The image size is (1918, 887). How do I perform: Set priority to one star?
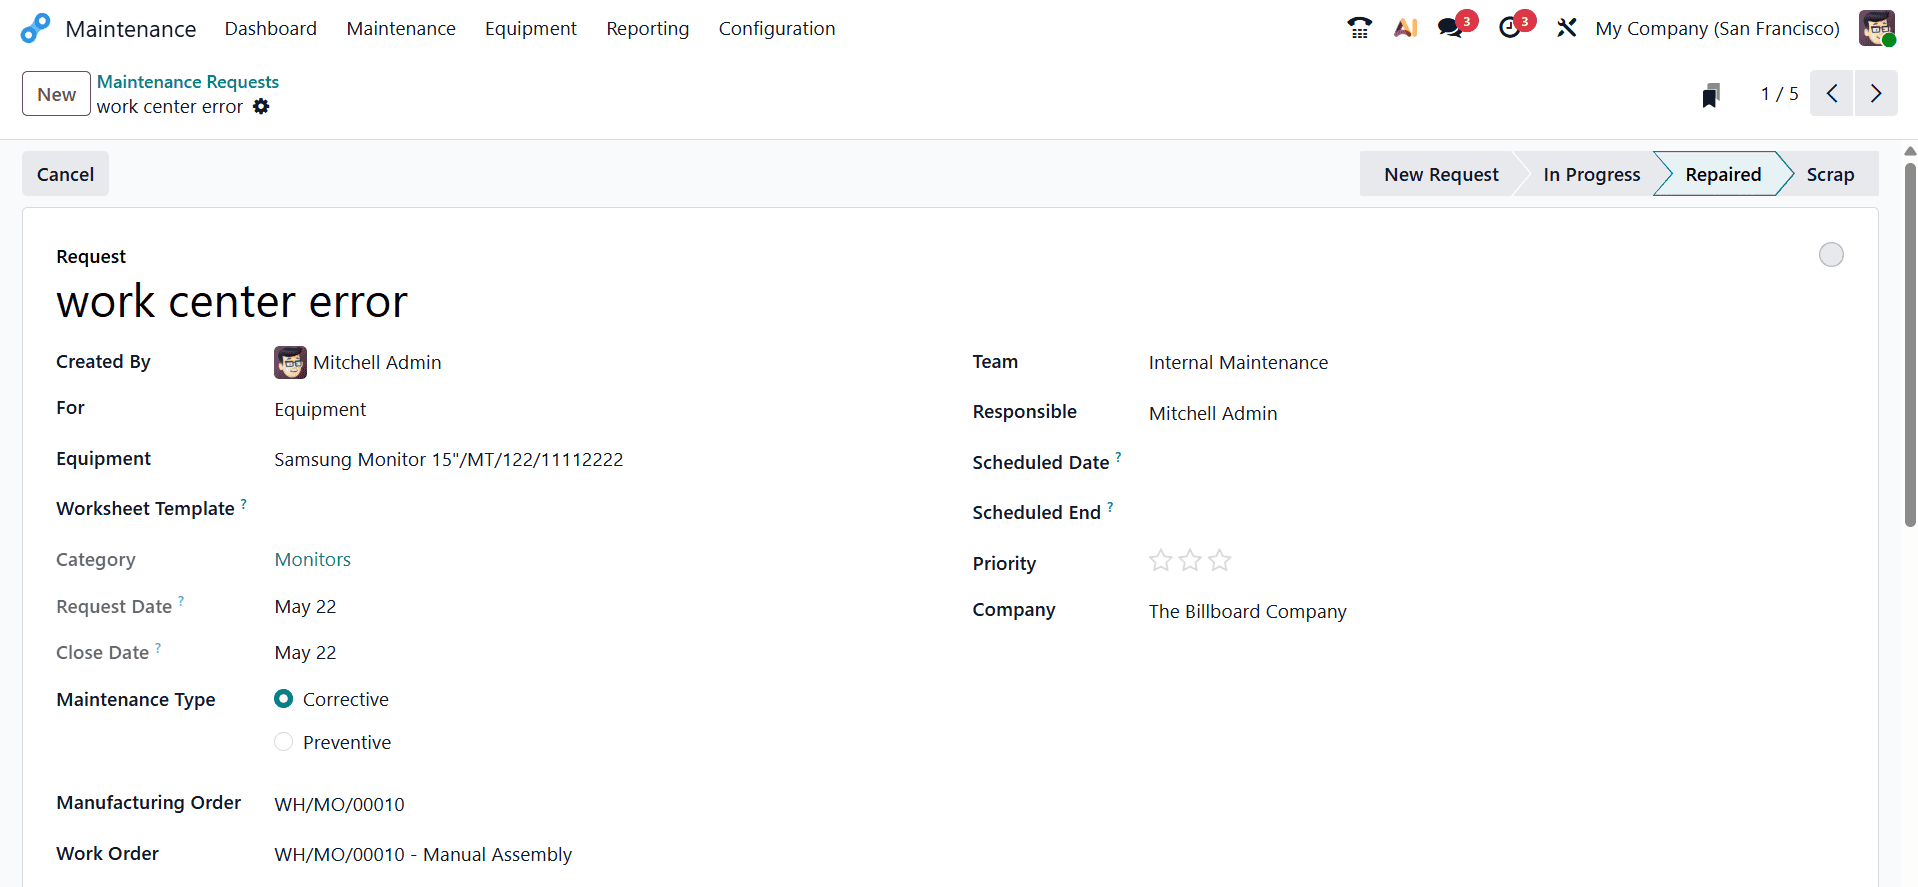point(1160,561)
